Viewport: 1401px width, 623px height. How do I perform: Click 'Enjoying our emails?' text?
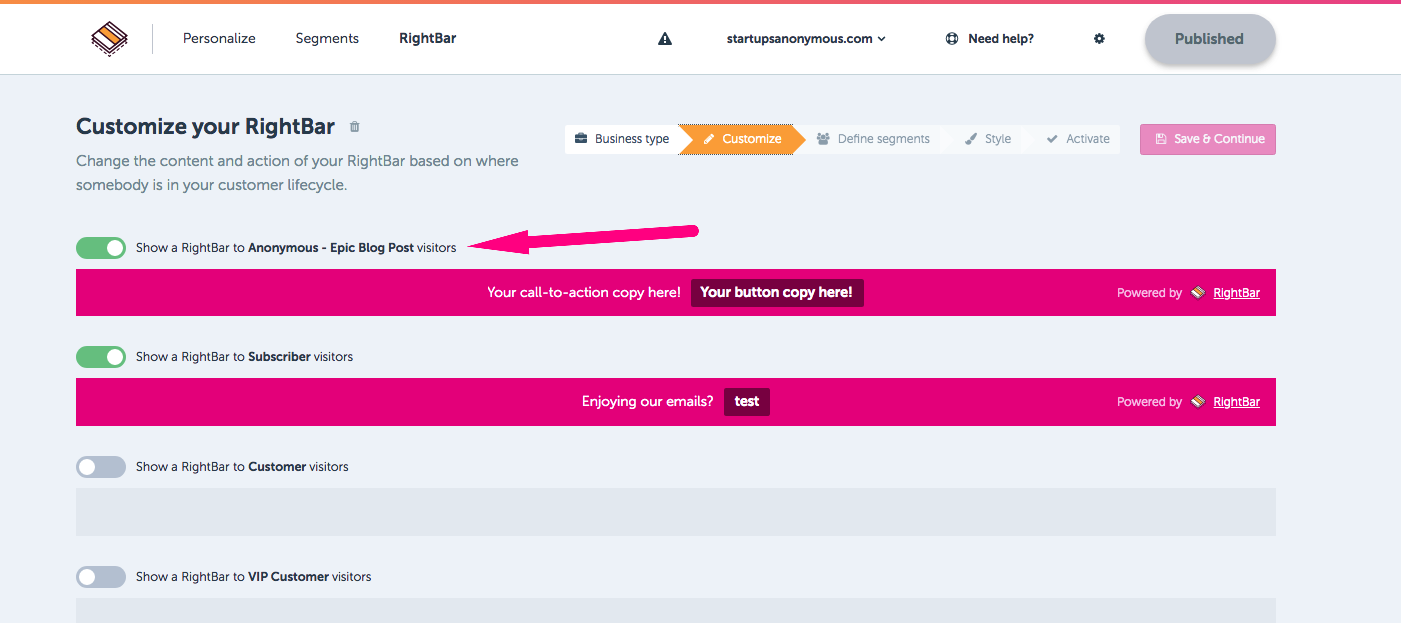(x=648, y=402)
